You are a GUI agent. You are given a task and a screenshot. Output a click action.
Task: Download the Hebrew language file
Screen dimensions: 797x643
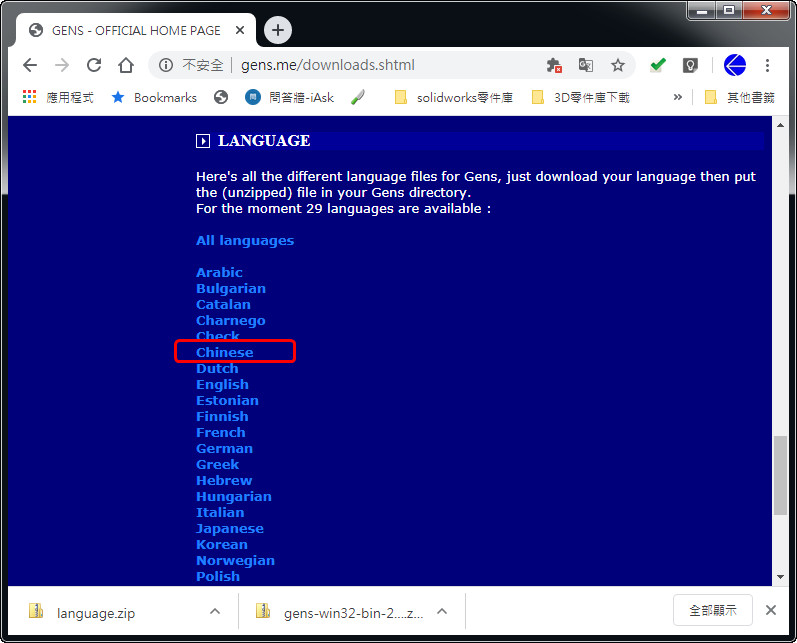coord(224,480)
